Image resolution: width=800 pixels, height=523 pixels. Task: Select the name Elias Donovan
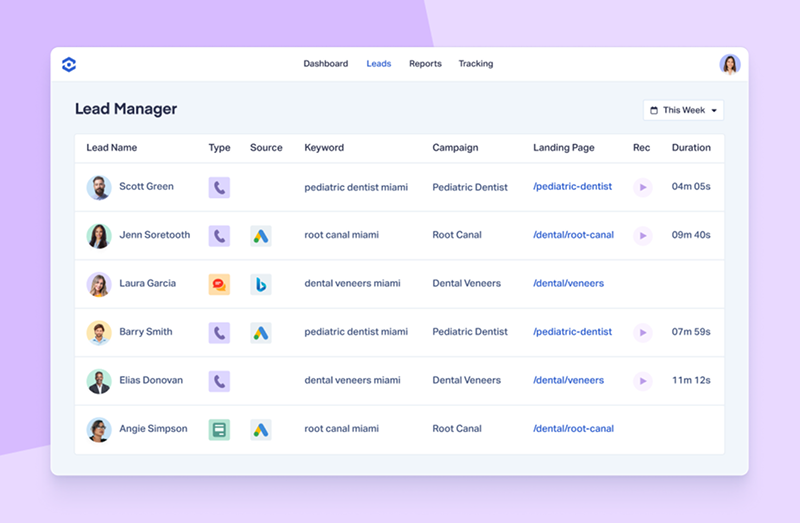click(x=151, y=381)
